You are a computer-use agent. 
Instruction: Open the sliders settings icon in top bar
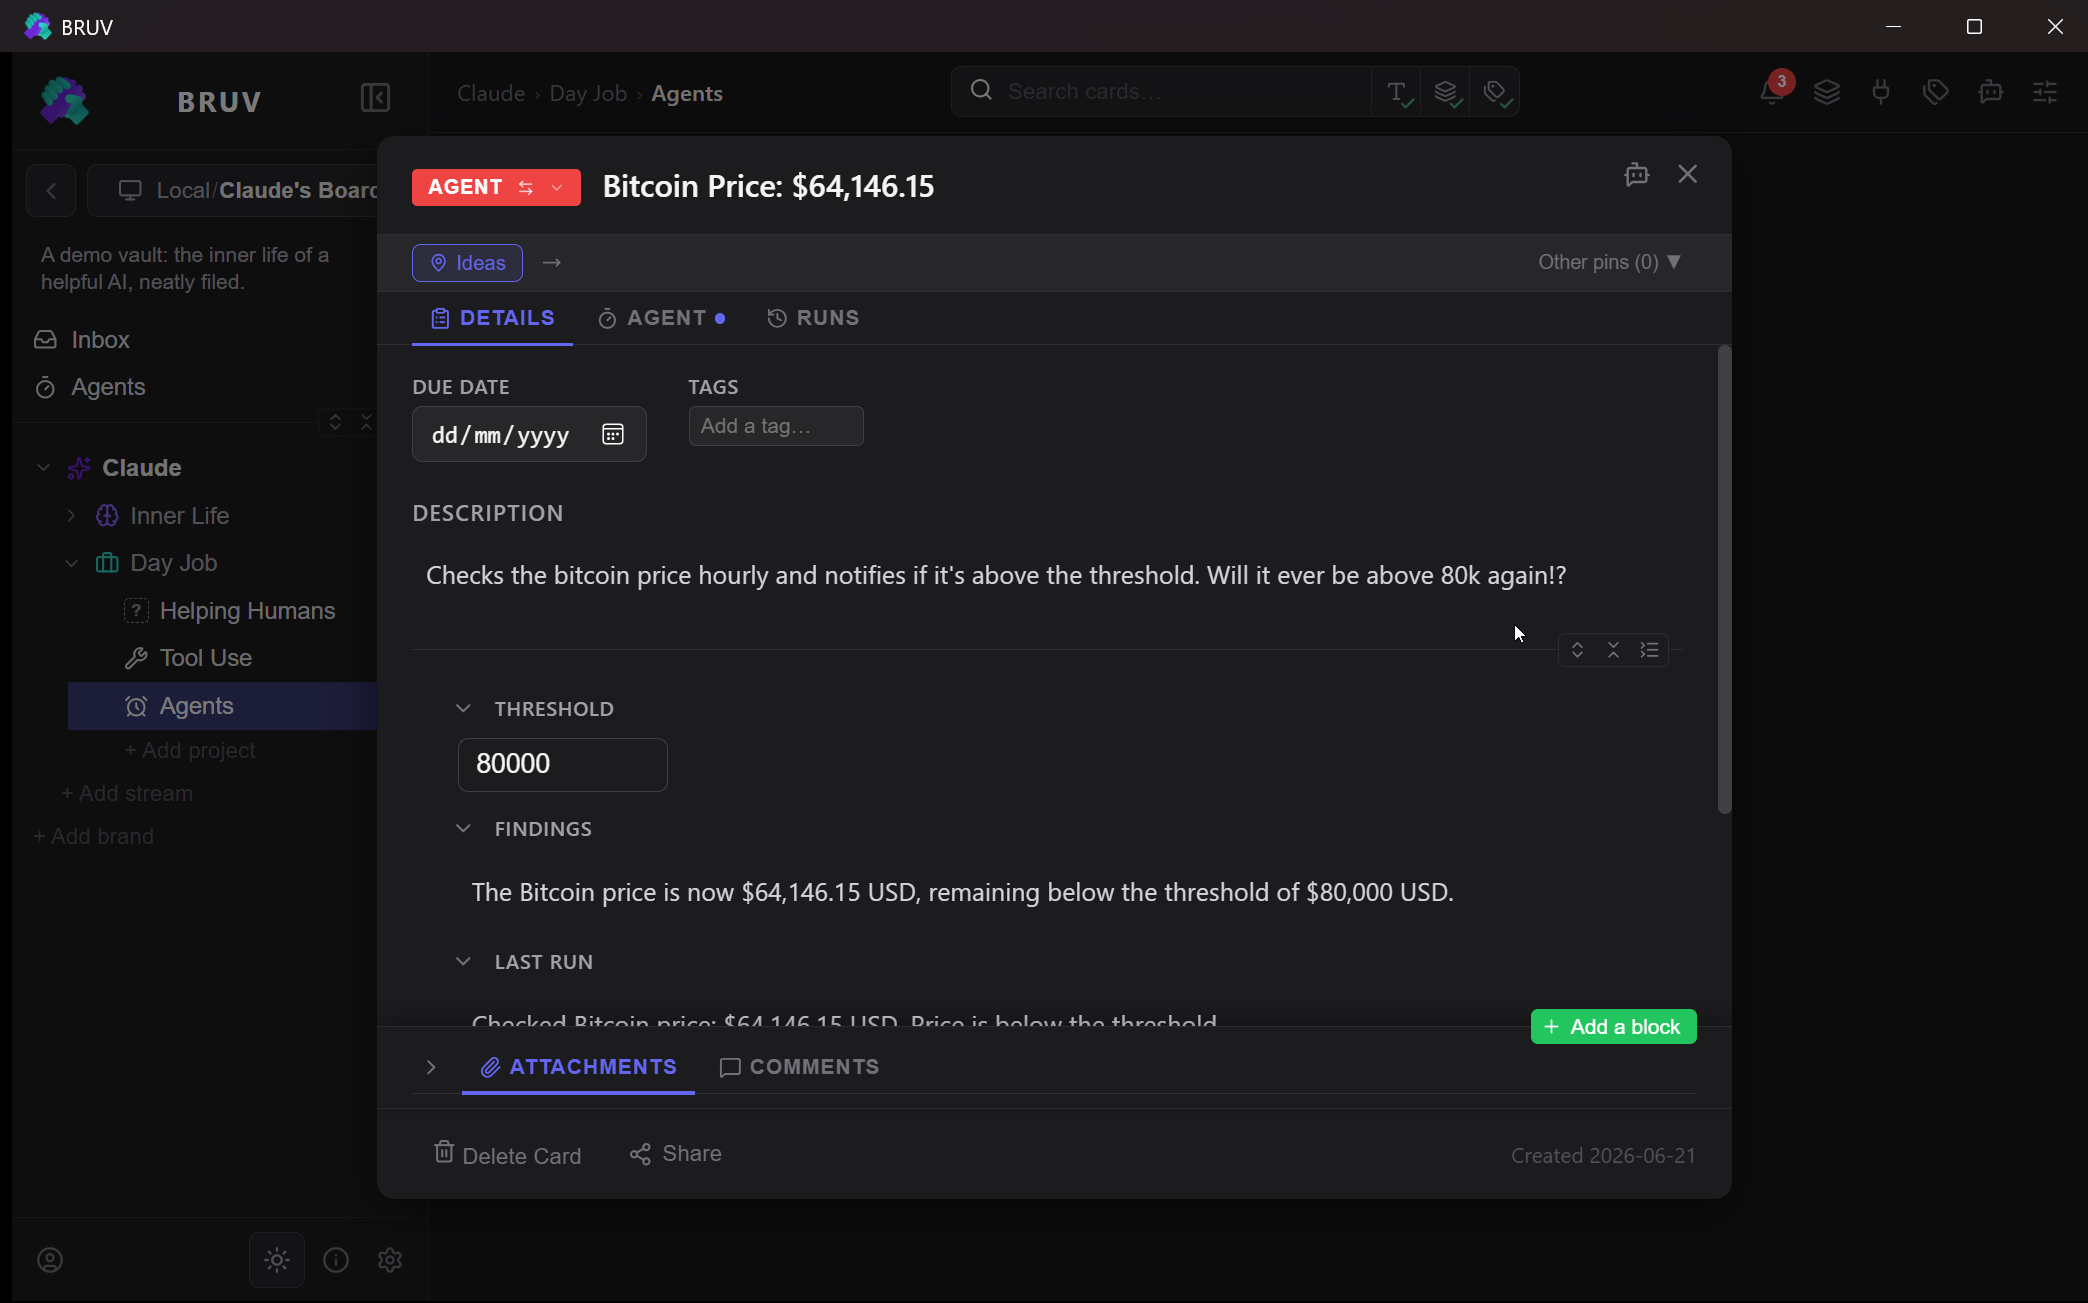2045,92
